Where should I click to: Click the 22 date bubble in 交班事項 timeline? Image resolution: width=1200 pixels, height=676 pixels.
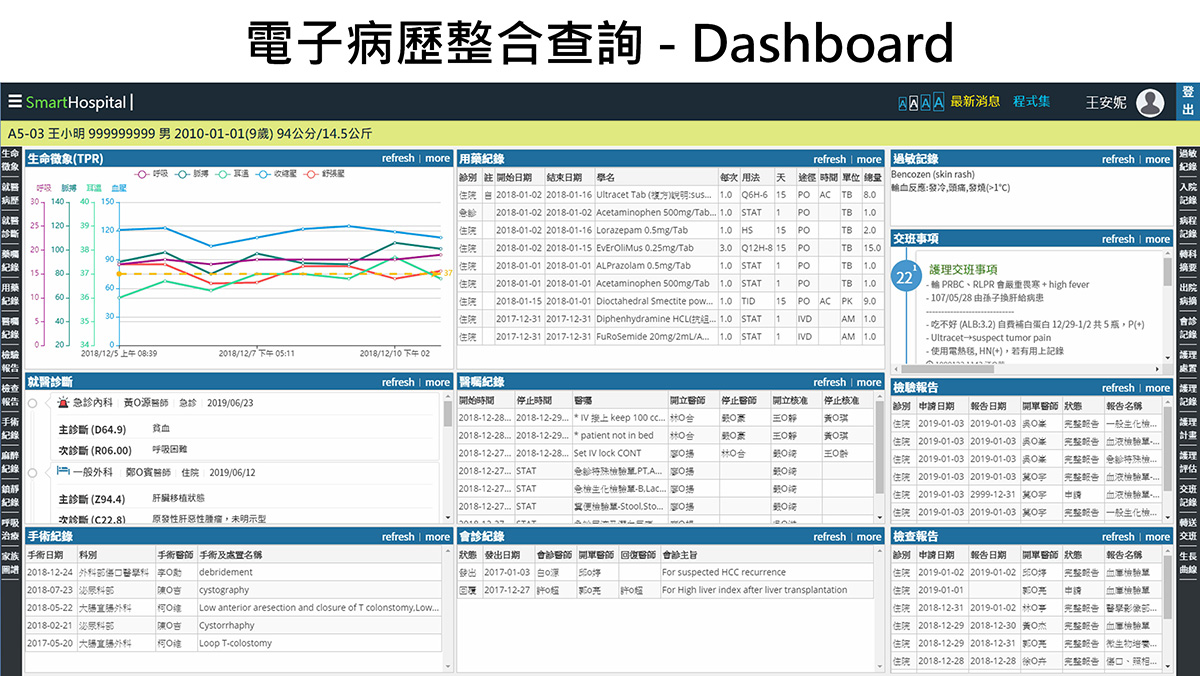[x=904, y=277]
